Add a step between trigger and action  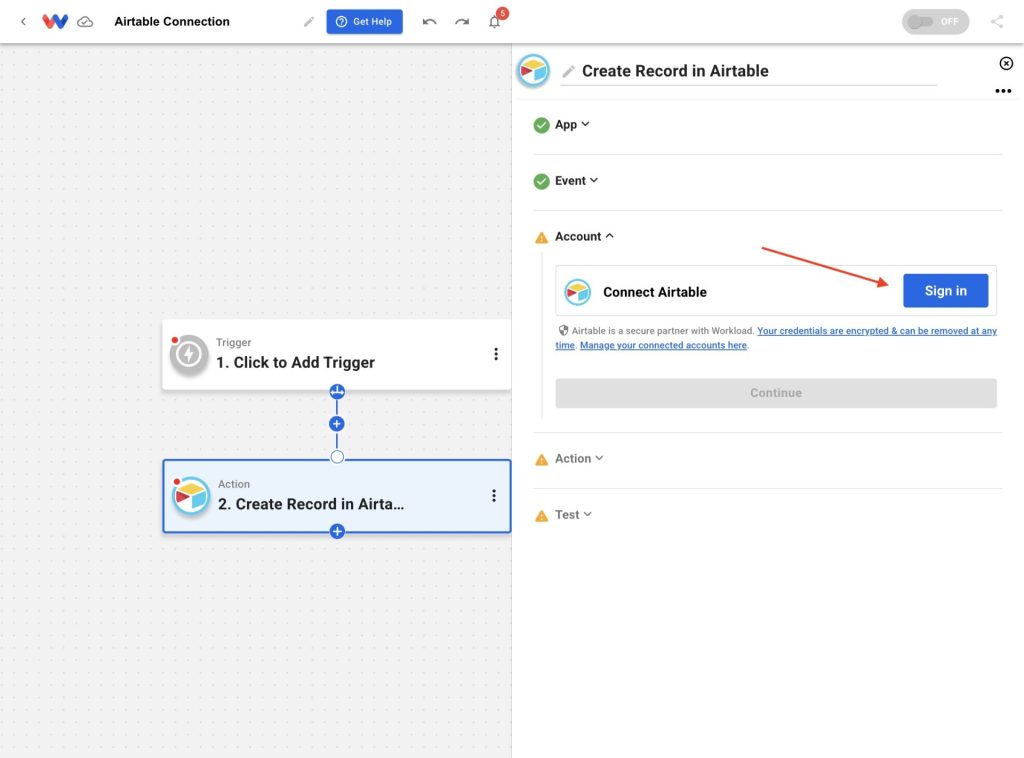336,424
